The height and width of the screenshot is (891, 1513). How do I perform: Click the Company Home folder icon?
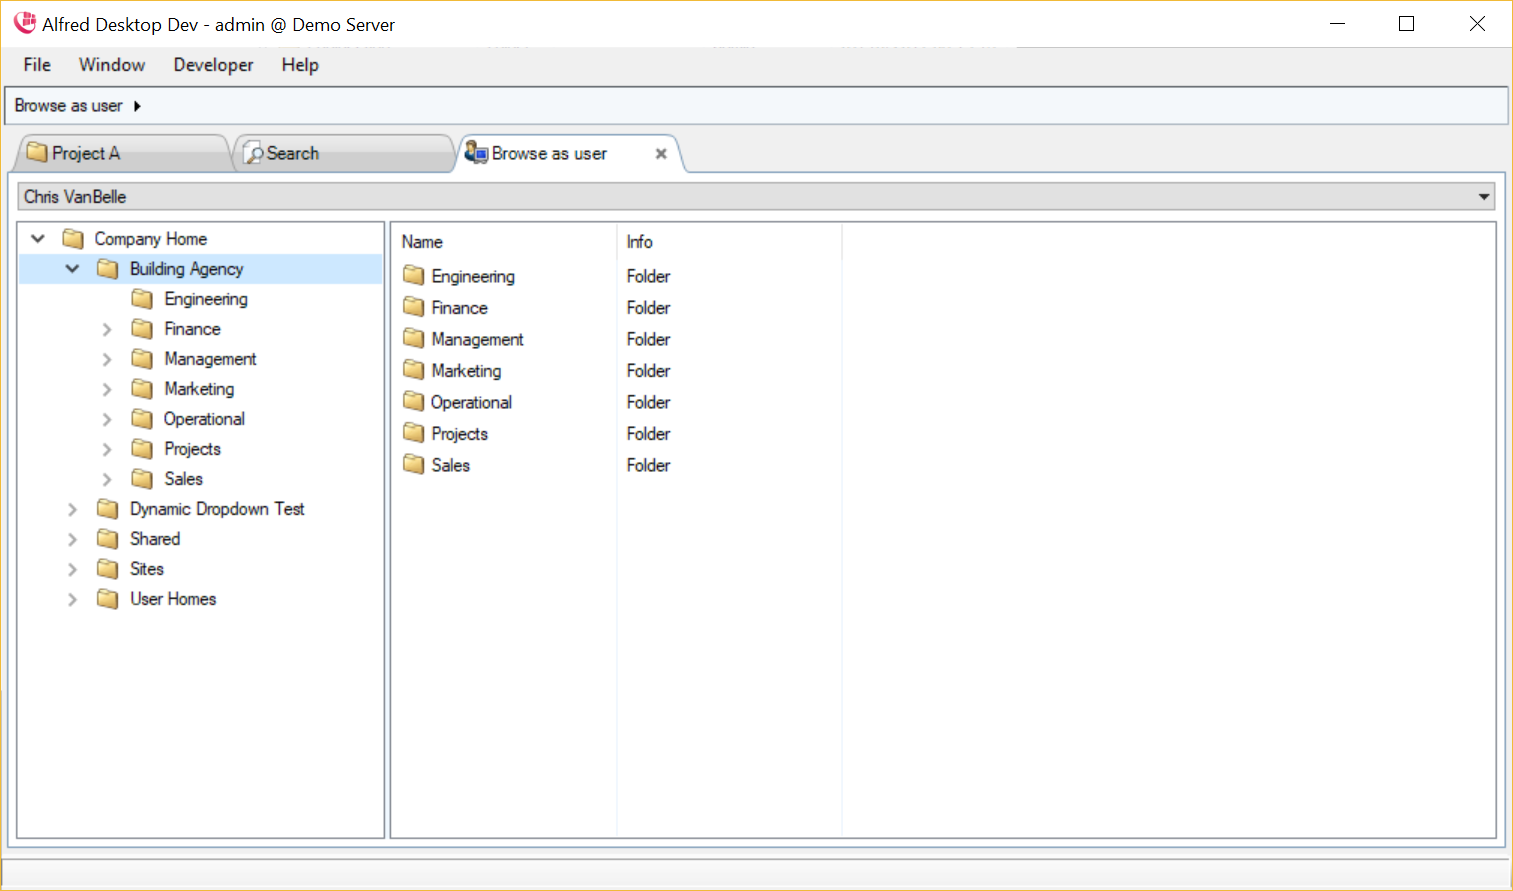pyautogui.click(x=73, y=239)
